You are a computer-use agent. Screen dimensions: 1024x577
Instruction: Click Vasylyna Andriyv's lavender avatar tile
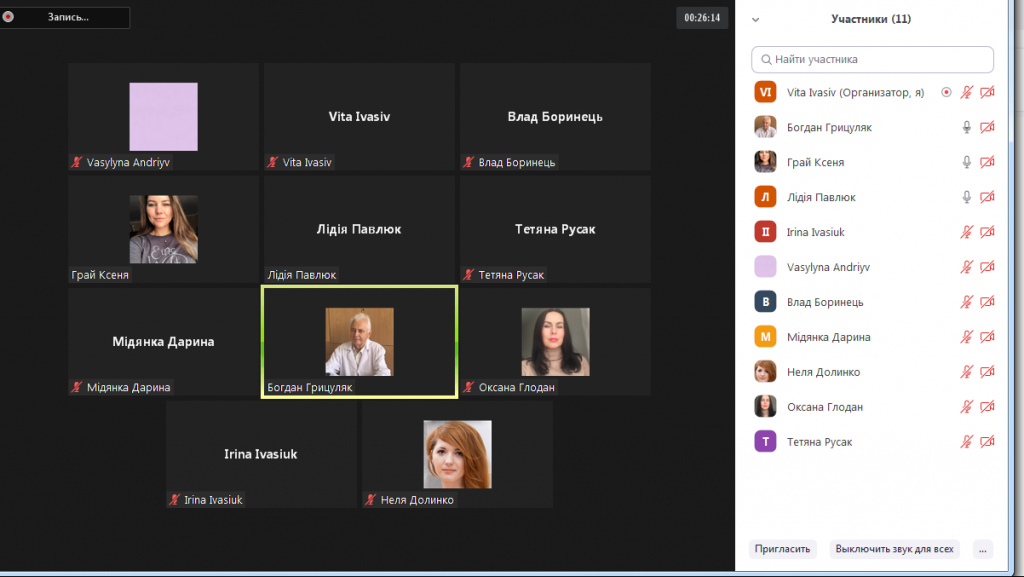163,117
